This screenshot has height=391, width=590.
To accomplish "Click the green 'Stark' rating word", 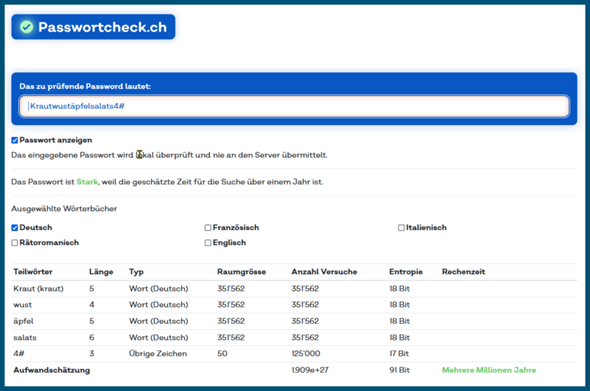I will pyautogui.click(x=87, y=182).
